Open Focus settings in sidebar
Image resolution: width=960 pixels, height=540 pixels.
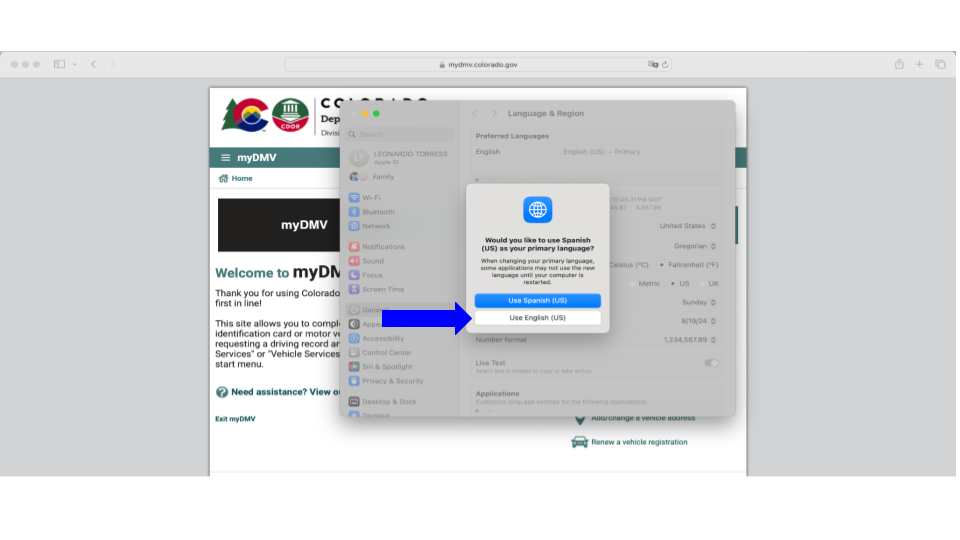point(366,275)
